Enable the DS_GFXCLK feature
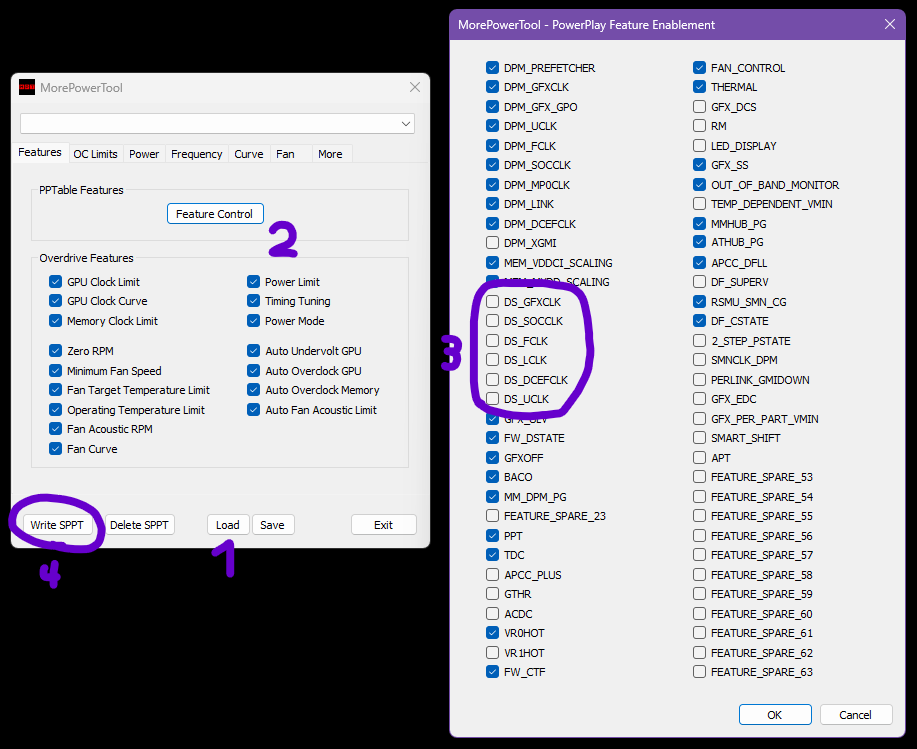 pos(492,301)
